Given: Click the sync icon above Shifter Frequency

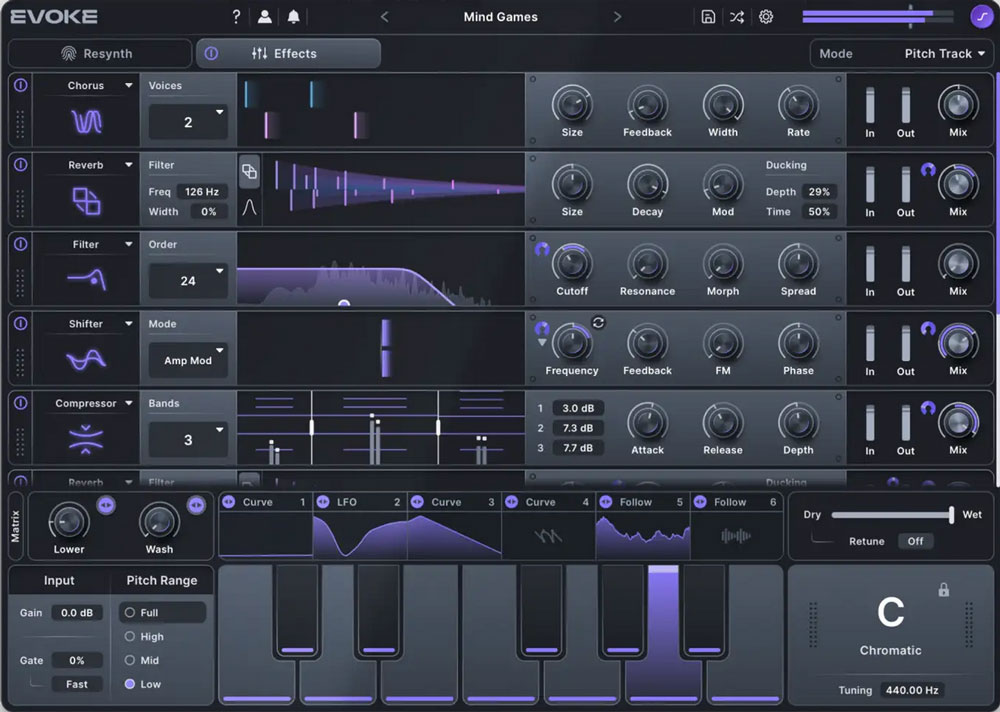Looking at the screenshot, I should pos(598,322).
